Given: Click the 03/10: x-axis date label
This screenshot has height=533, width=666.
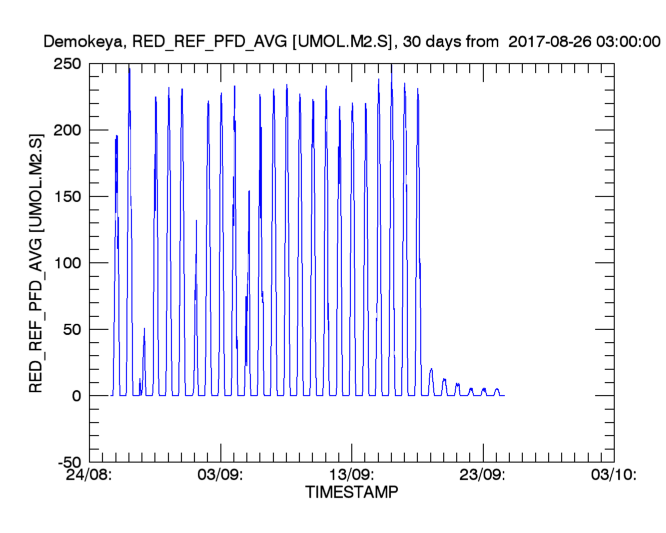Looking at the screenshot, I should tap(613, 476).
